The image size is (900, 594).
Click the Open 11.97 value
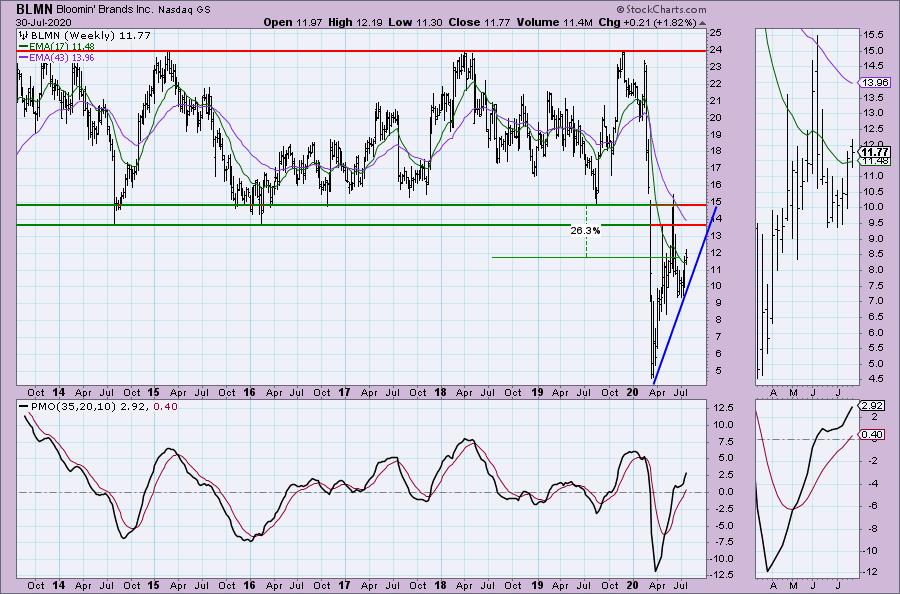293,22
